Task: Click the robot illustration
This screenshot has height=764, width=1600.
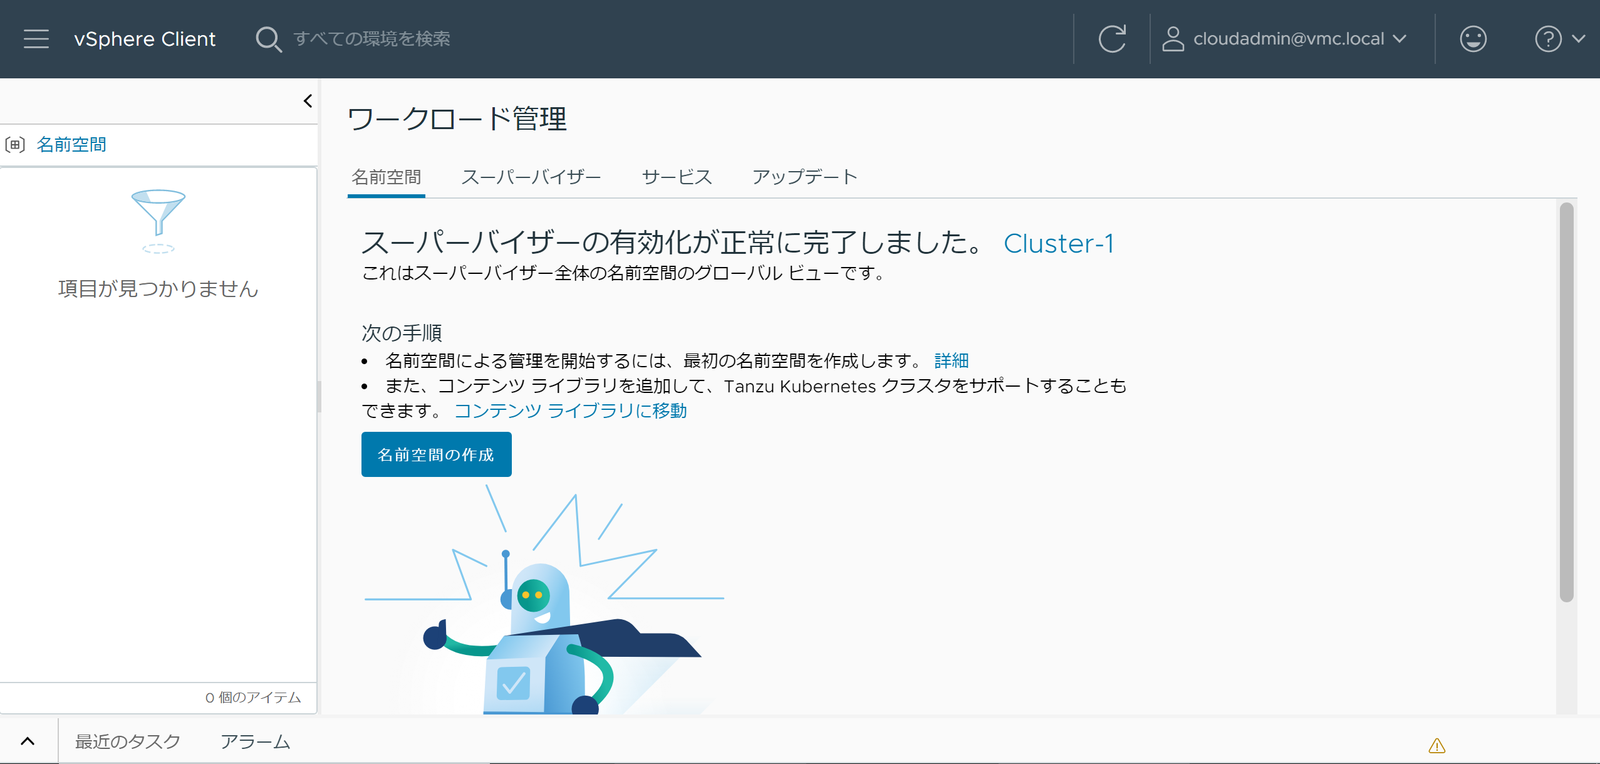Action: (545, 599)
